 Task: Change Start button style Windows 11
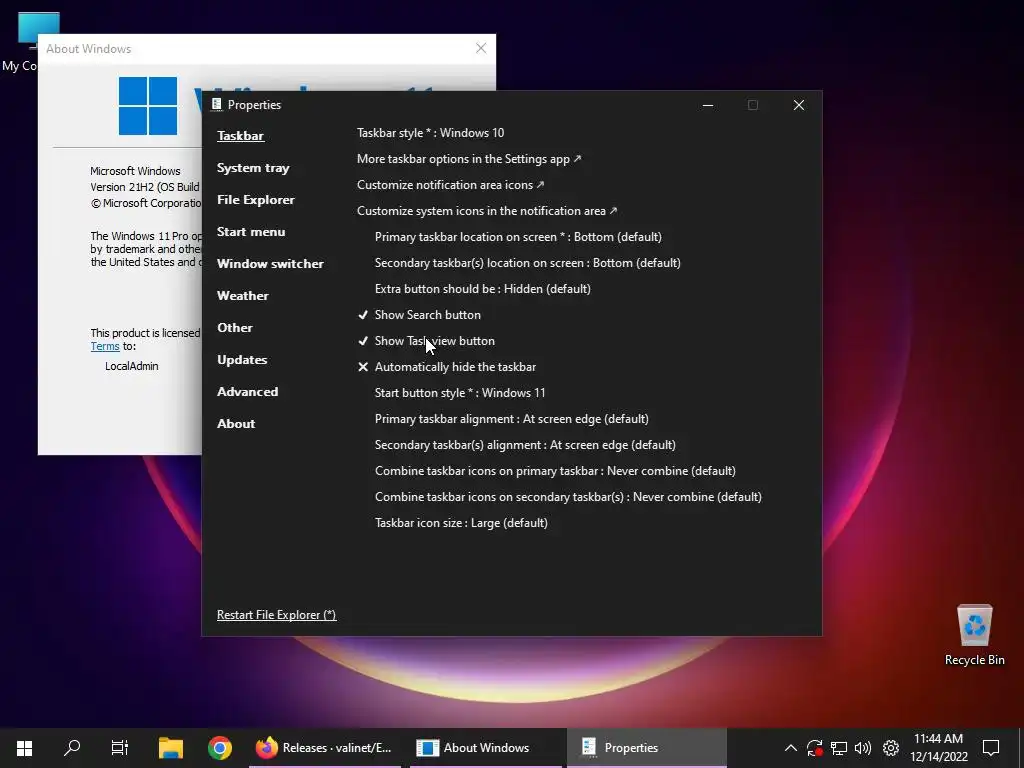coord(460,393)
